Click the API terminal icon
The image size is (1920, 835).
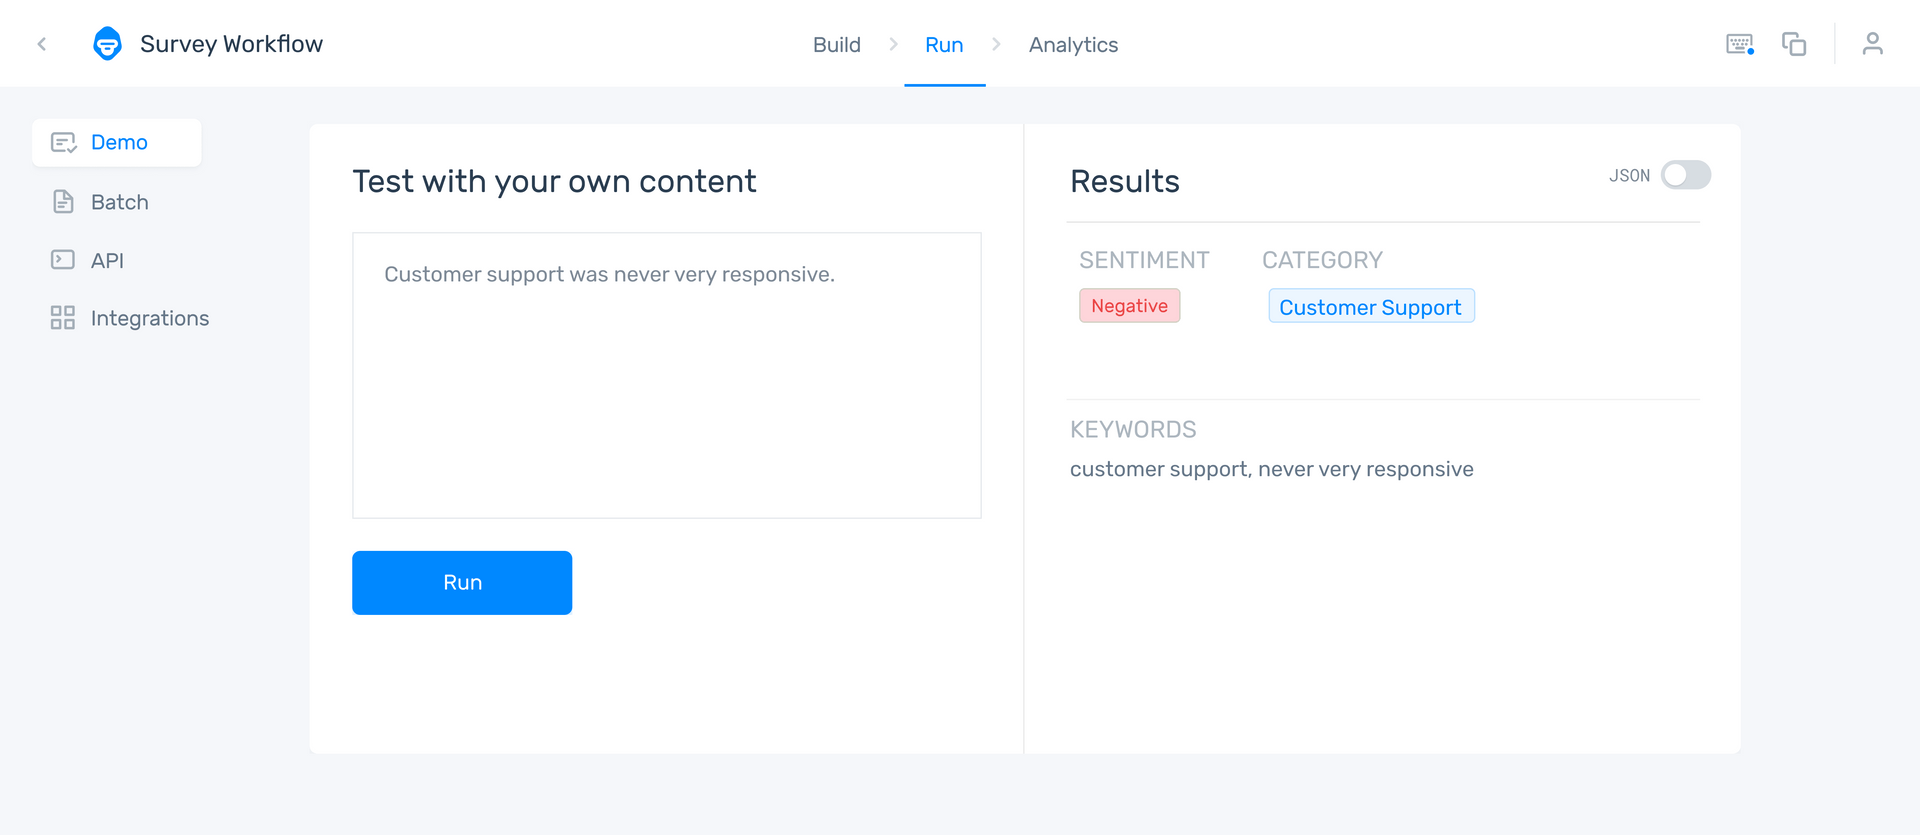pos(63,260)
